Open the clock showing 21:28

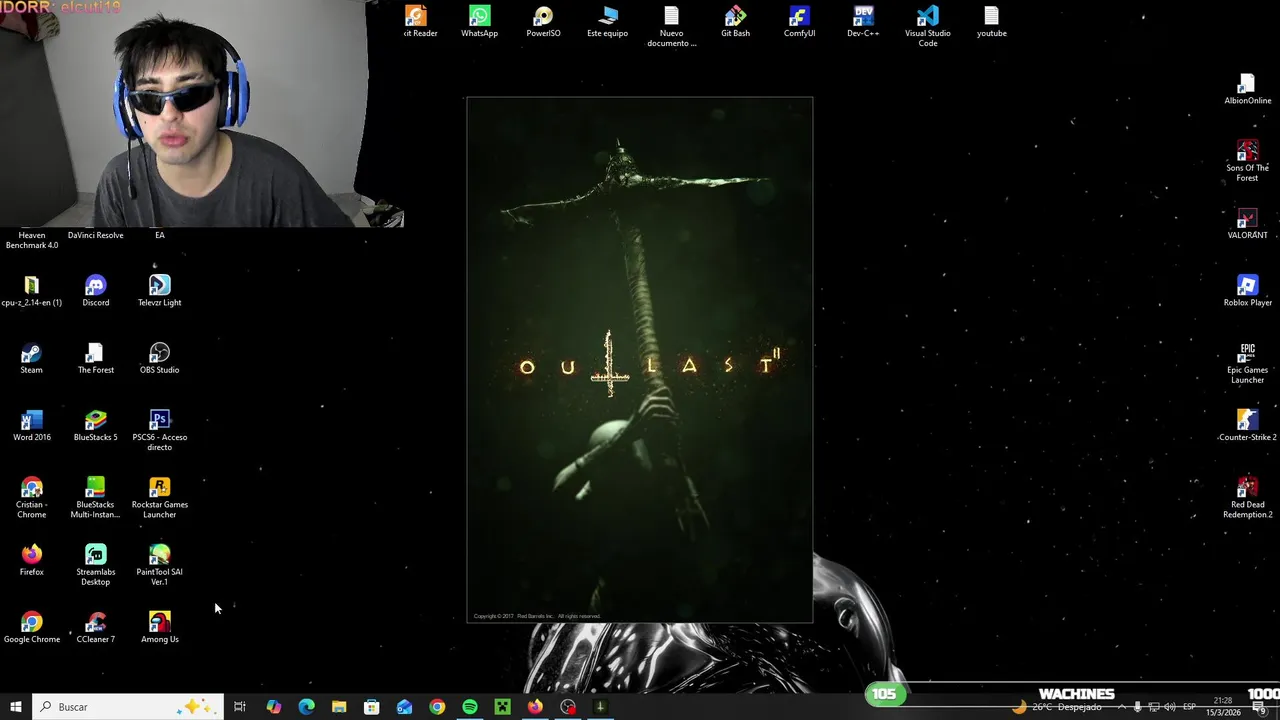[1222, 706]
